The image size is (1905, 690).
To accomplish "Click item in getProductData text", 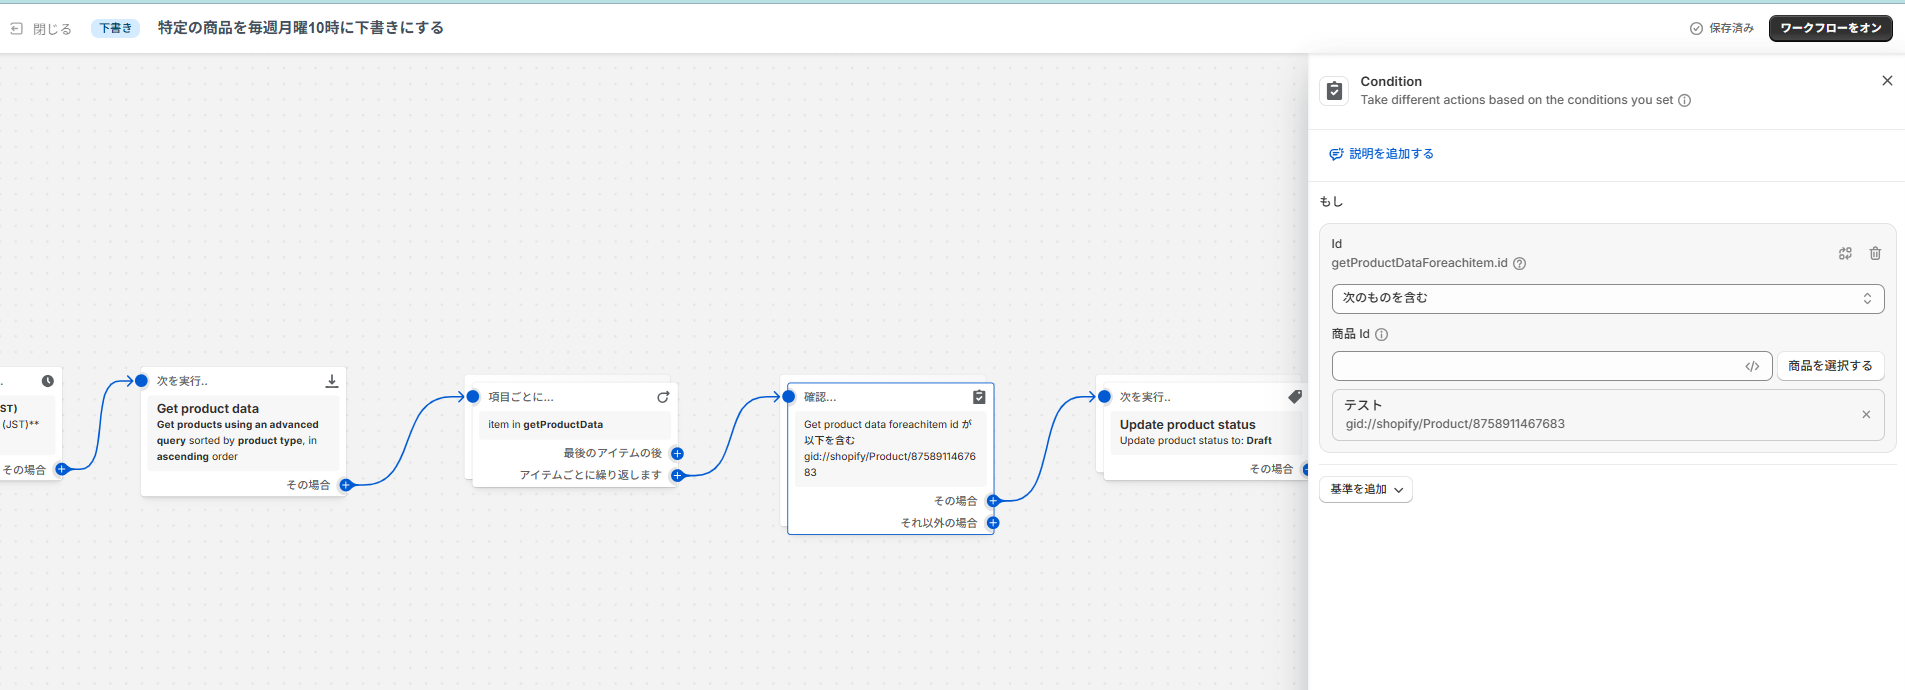I will pos(545,425).
